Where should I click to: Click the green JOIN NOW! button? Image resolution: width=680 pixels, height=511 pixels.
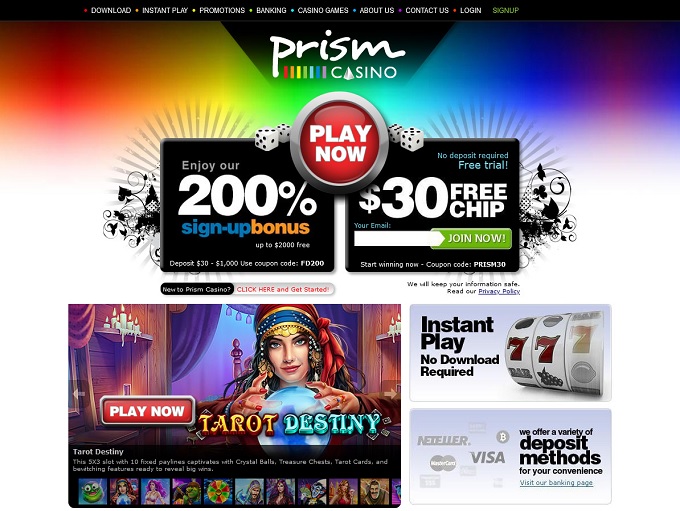[x=472, y=239]
